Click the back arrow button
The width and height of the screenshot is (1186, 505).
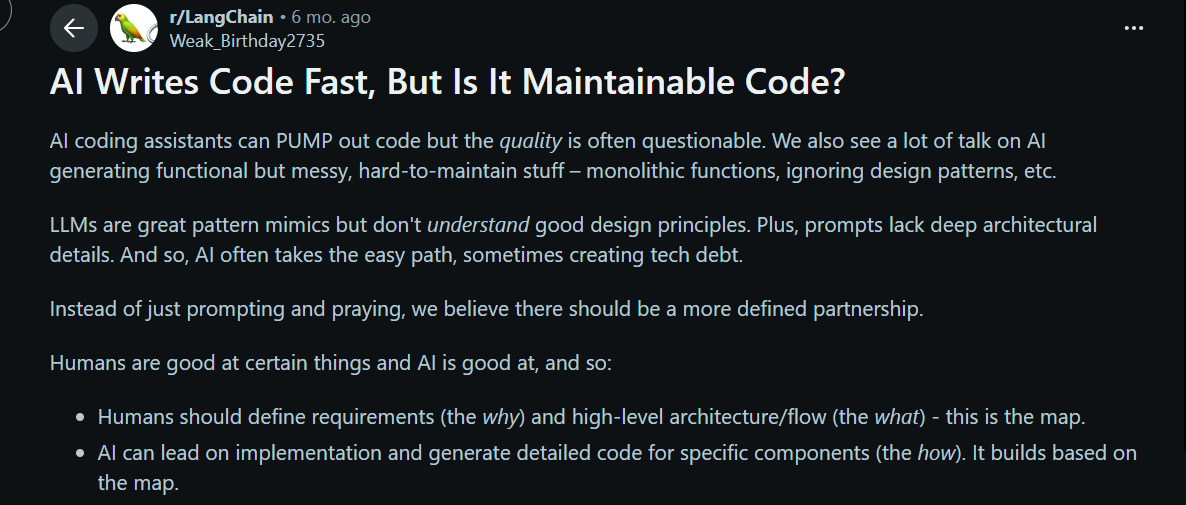point(74,29)
